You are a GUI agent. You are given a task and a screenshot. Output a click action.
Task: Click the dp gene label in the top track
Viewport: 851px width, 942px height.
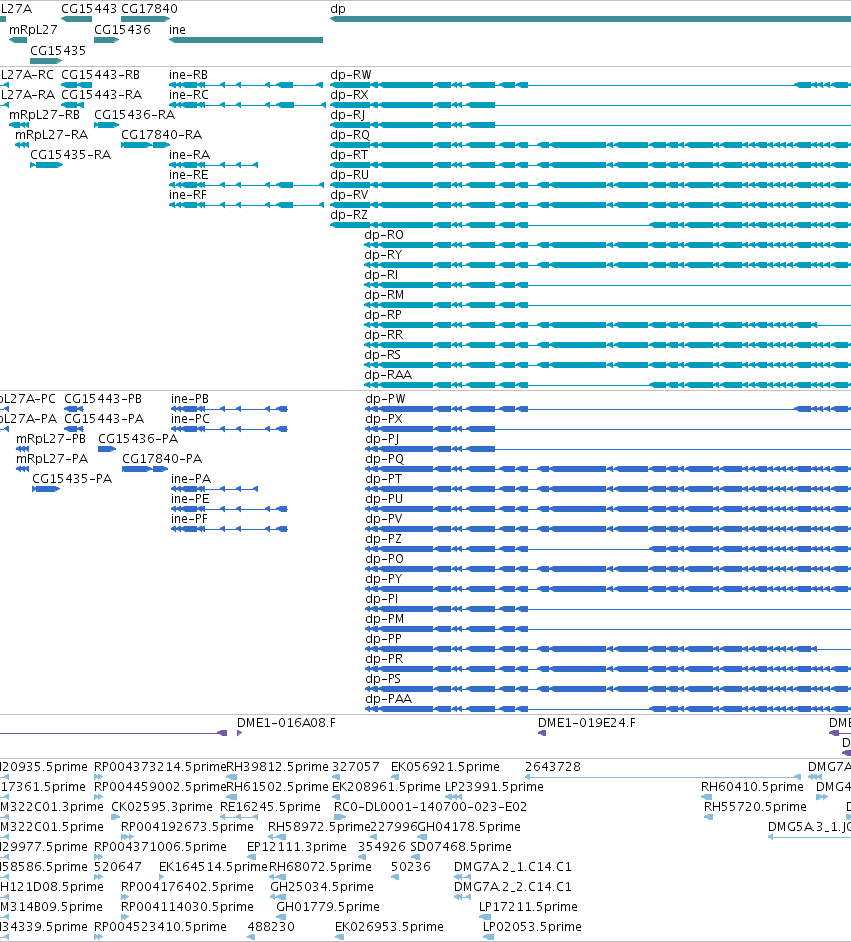pyautogui.click(x=338, y=9)
